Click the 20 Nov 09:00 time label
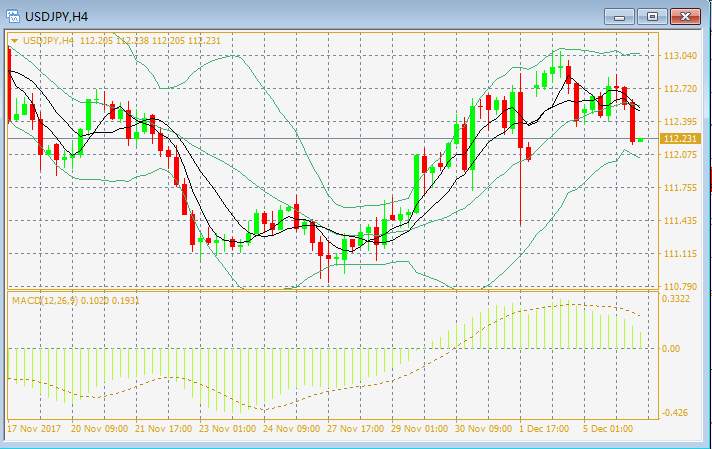Screen dimensions: 712x449 coord(99,429)
